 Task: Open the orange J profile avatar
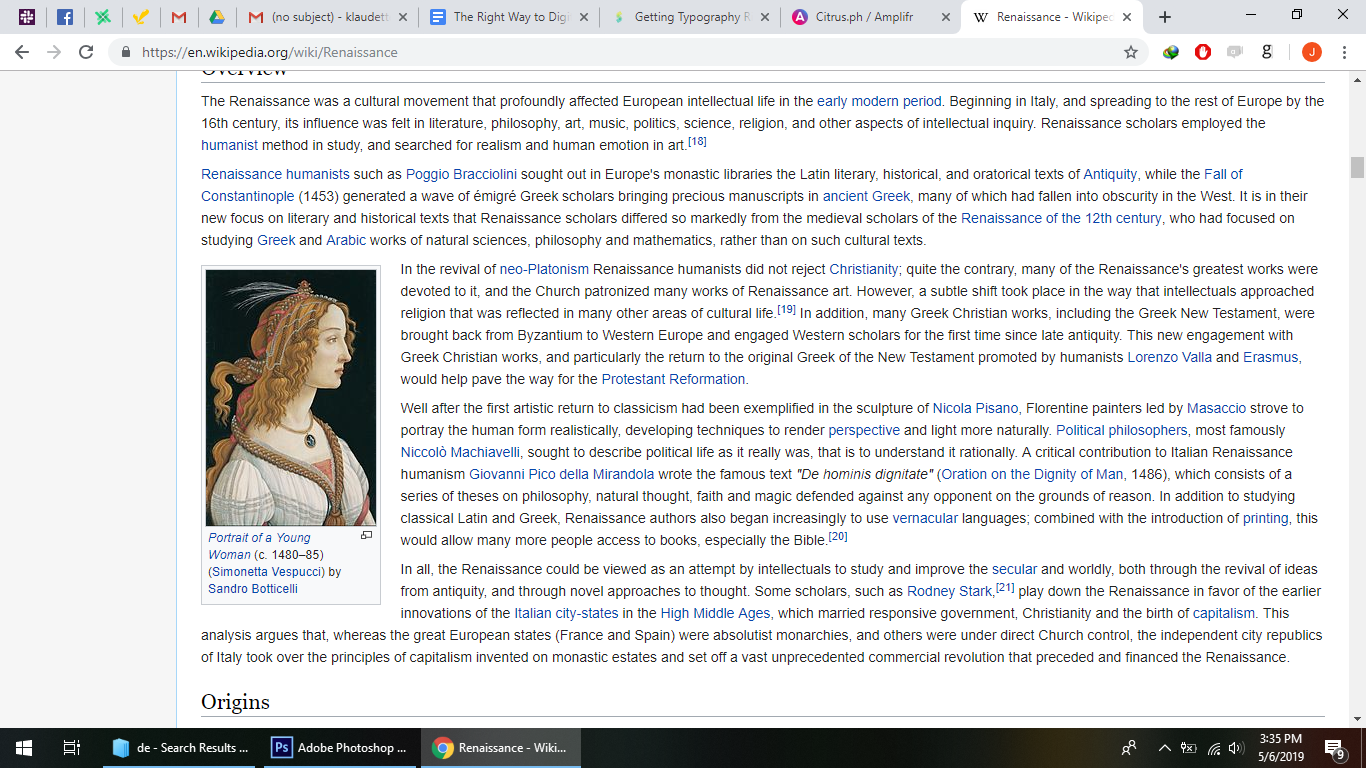tap(1311, 52)
